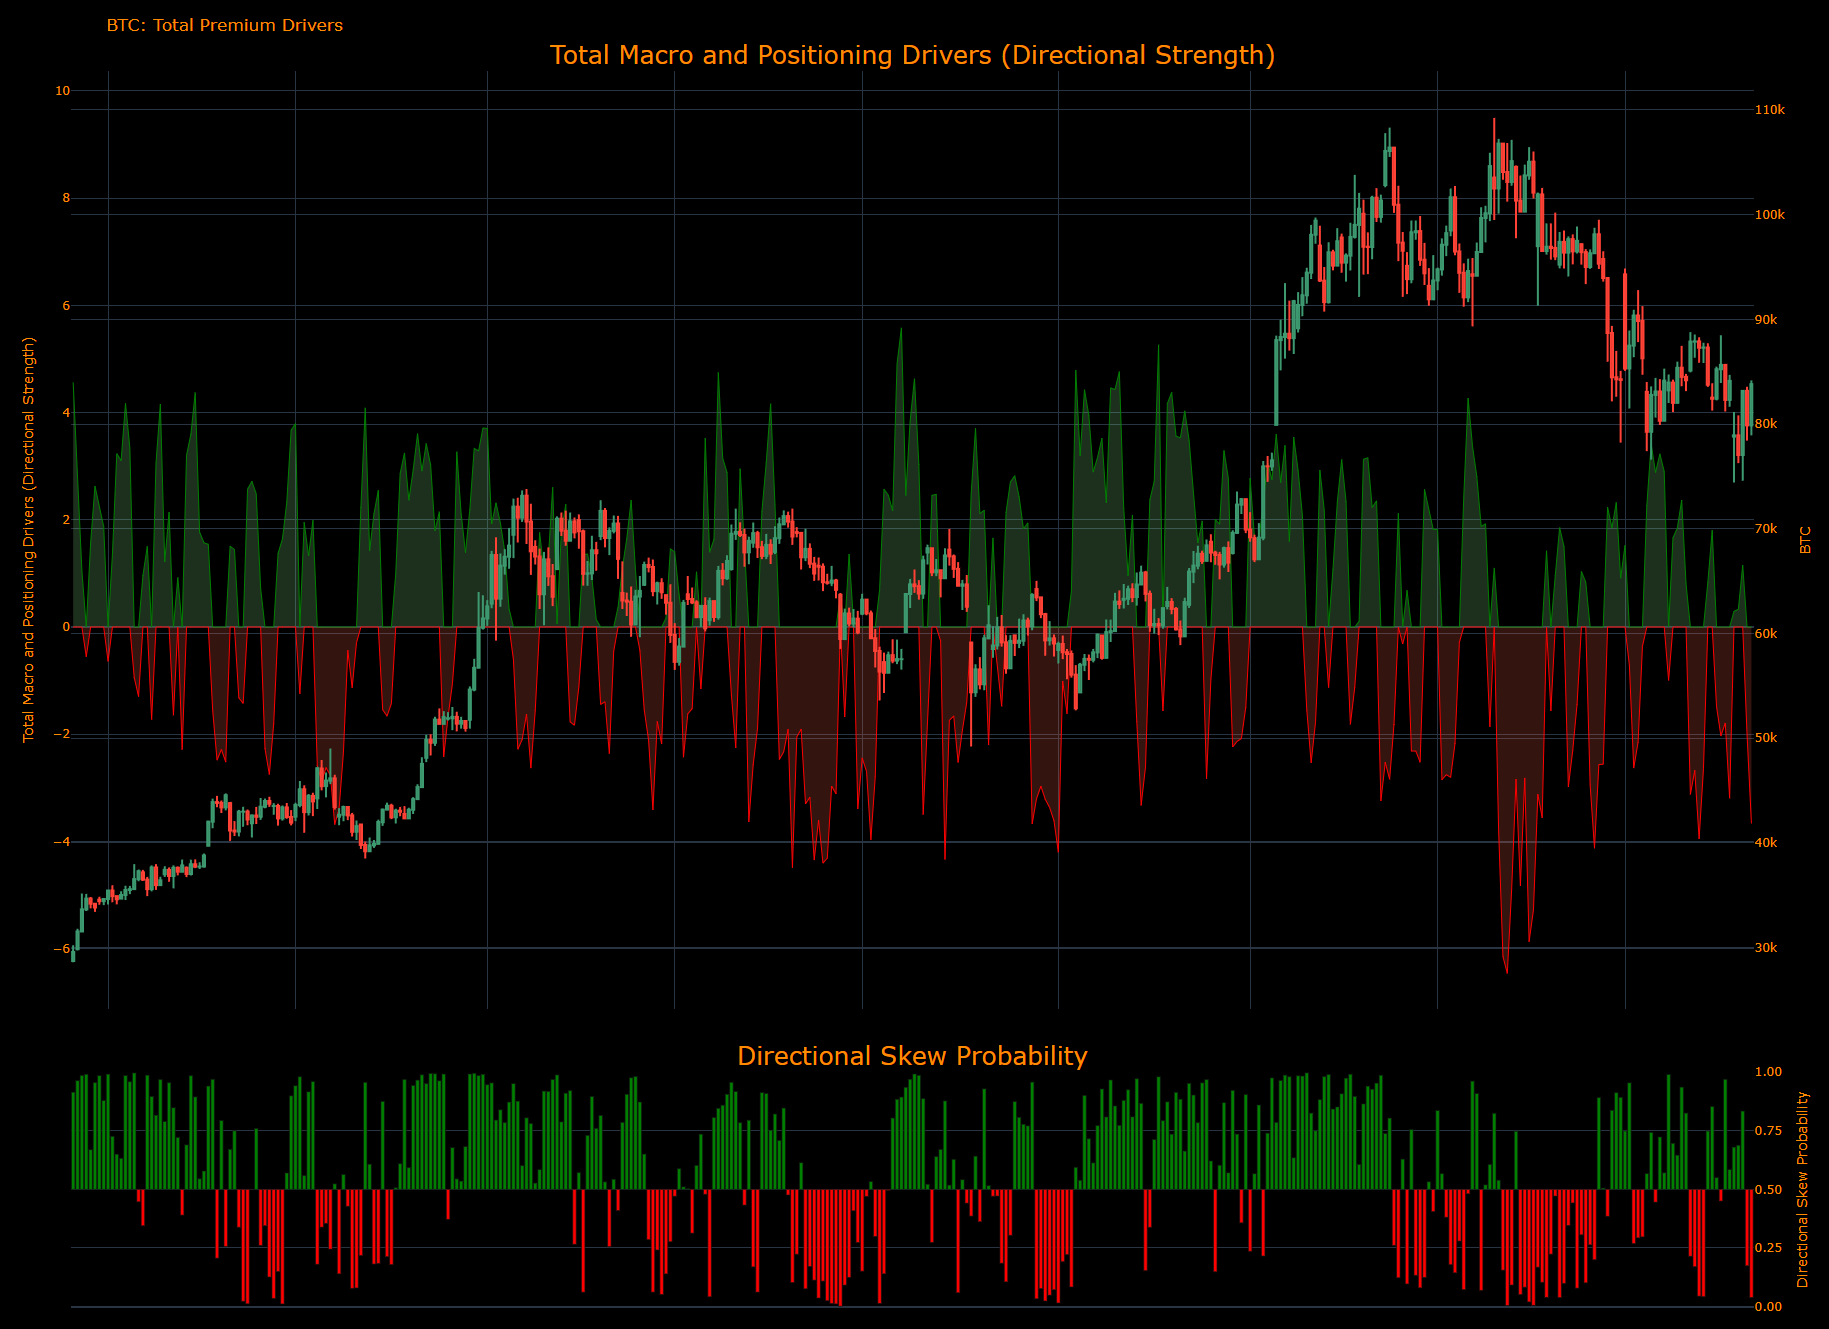Viewport: 1829px width, 1329px height.
Task: Click the '2' left axis tick label
Action: [x=67, y=520]
